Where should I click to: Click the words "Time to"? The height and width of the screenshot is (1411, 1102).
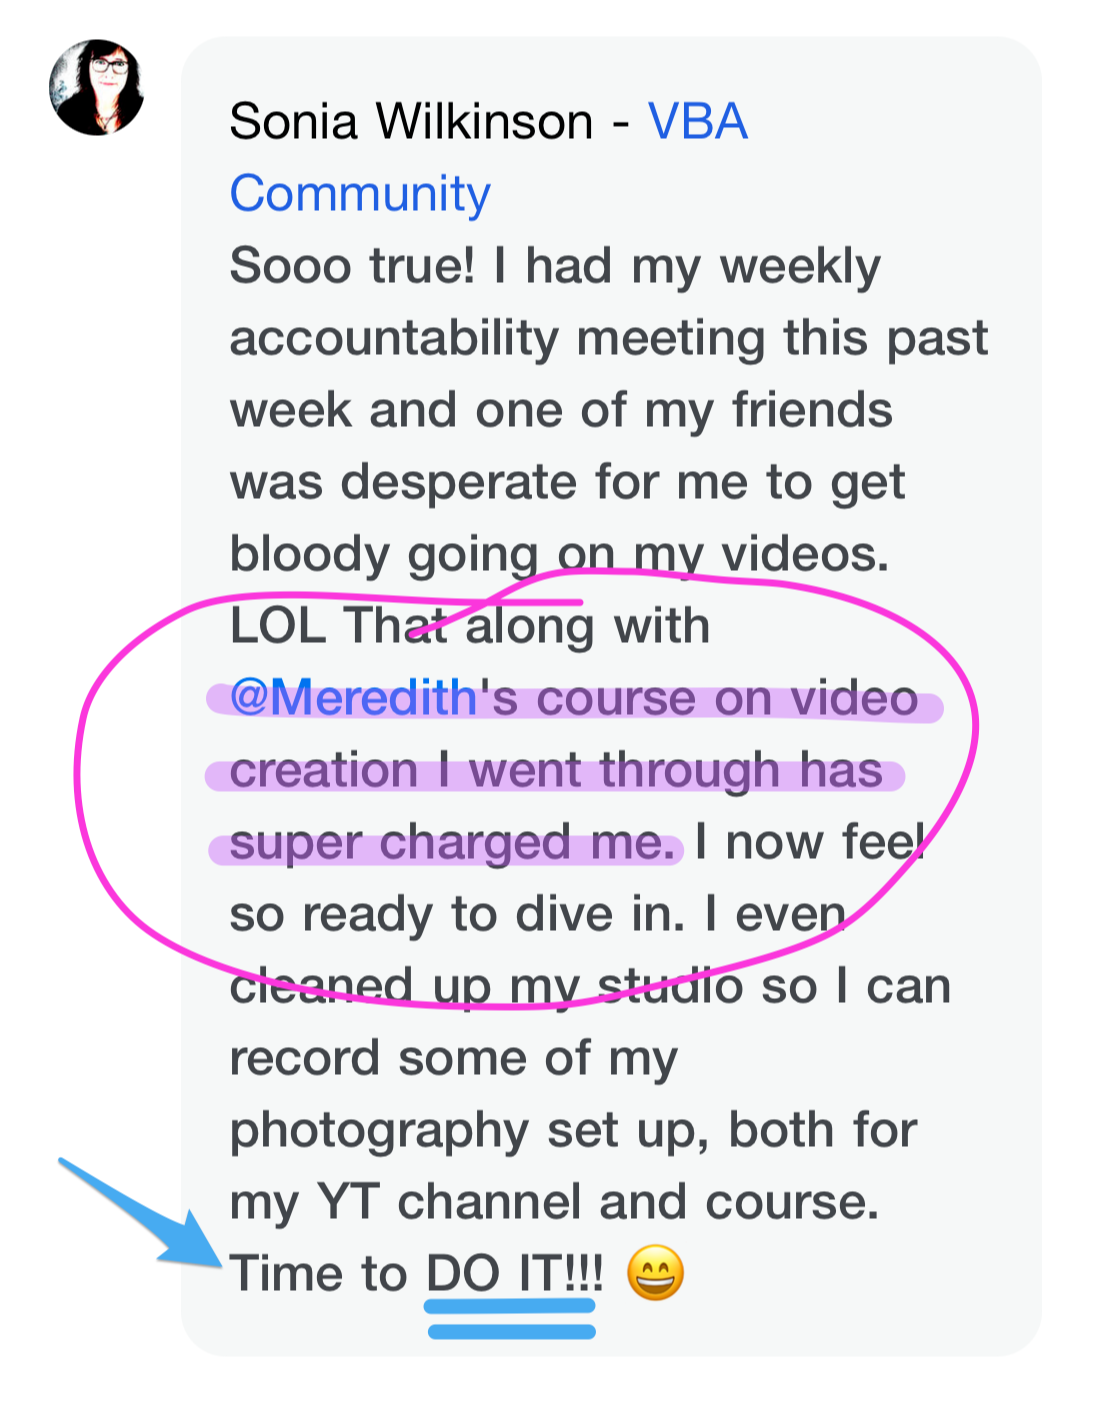pos(319,1274)
